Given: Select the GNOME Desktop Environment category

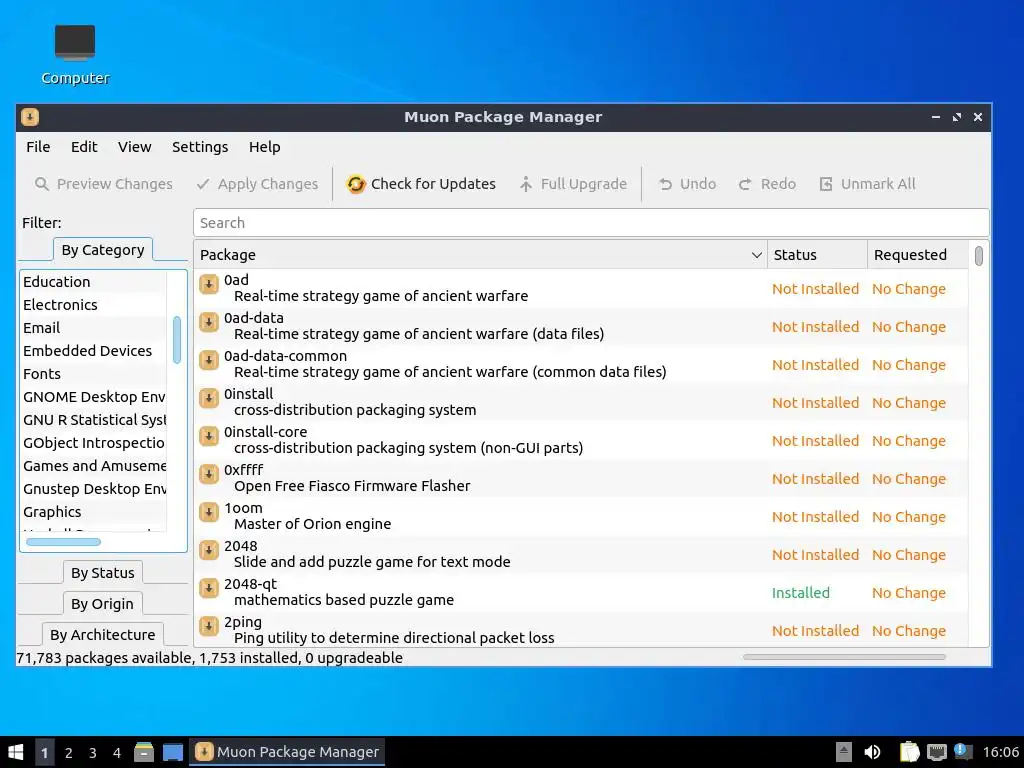Looking at the screenshot, I should click(x=93, y=397).
